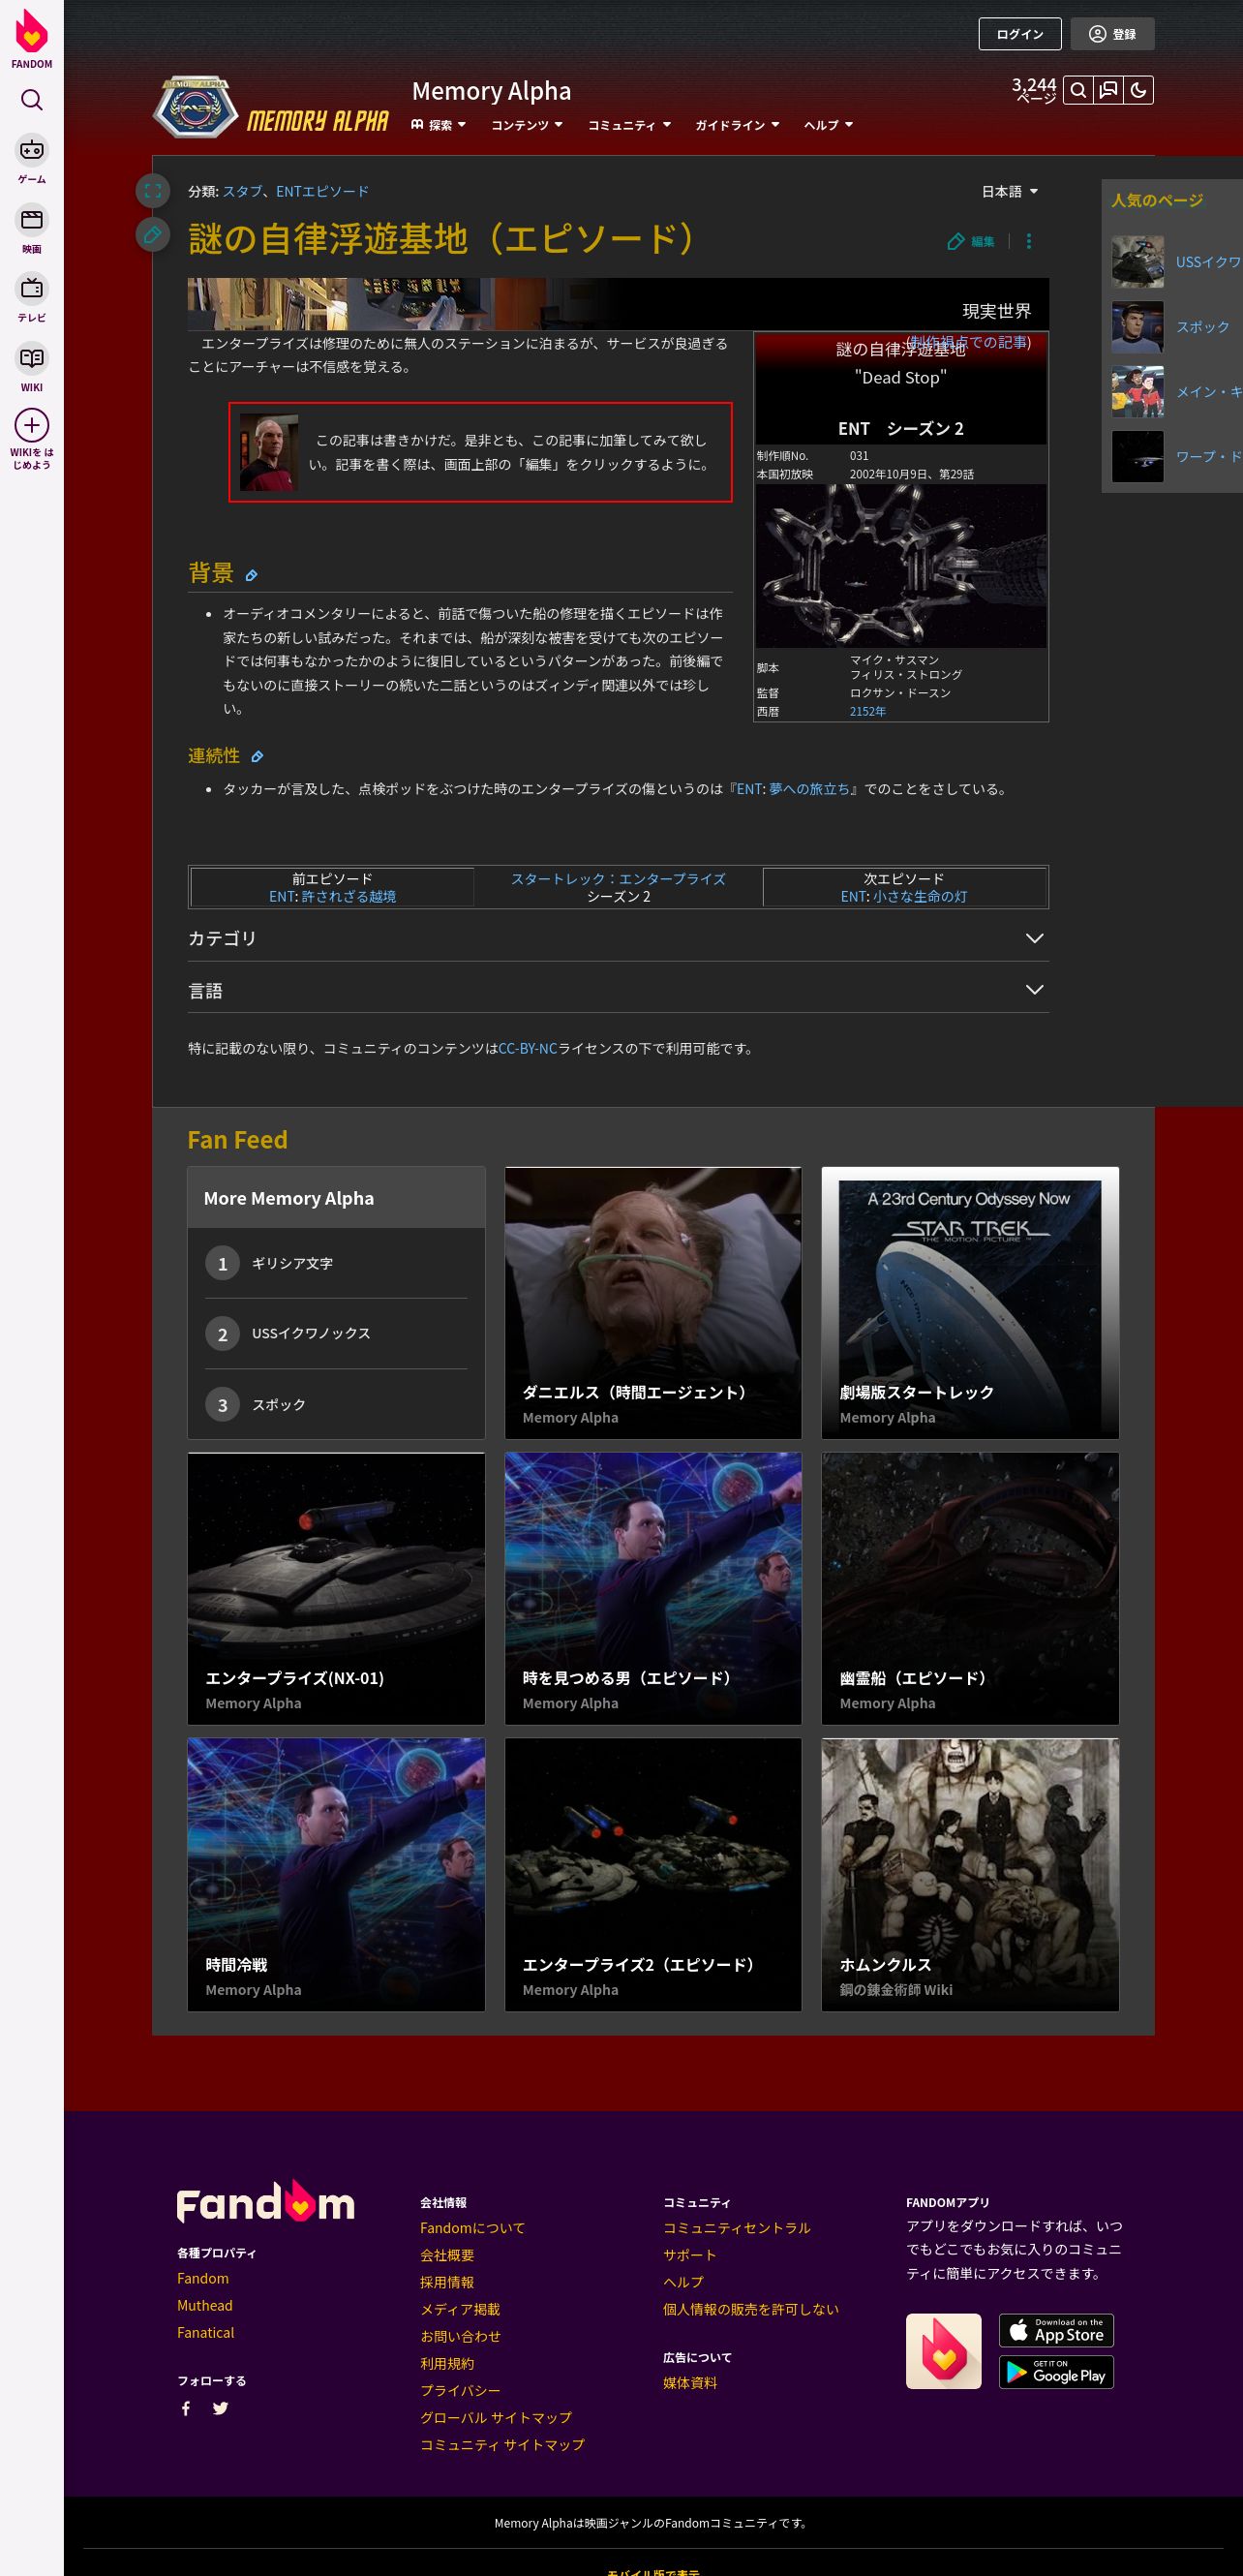The height and width of the screenshot is (2576, 1243).
Task: Open the Fandom home logo
Action: [x=32, y=39]
